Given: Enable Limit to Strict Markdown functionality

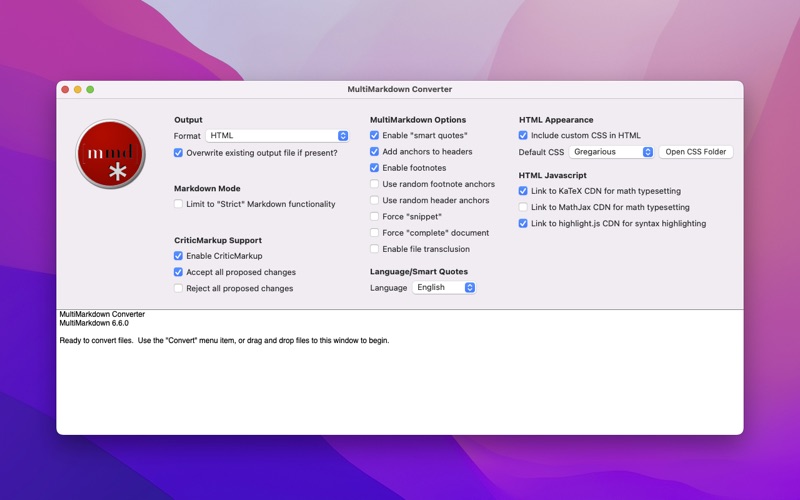Looking at the screenshot, I should [x=178, y=204].
